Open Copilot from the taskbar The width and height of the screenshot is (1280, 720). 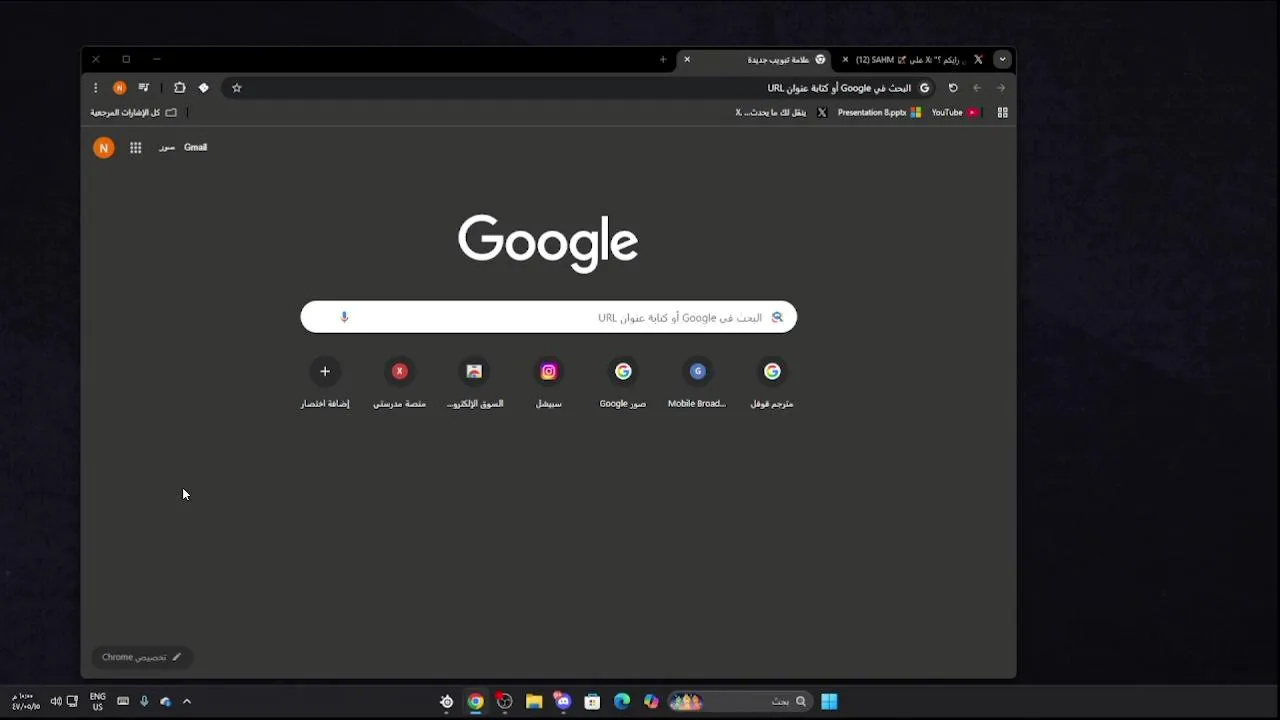point(651,702)
